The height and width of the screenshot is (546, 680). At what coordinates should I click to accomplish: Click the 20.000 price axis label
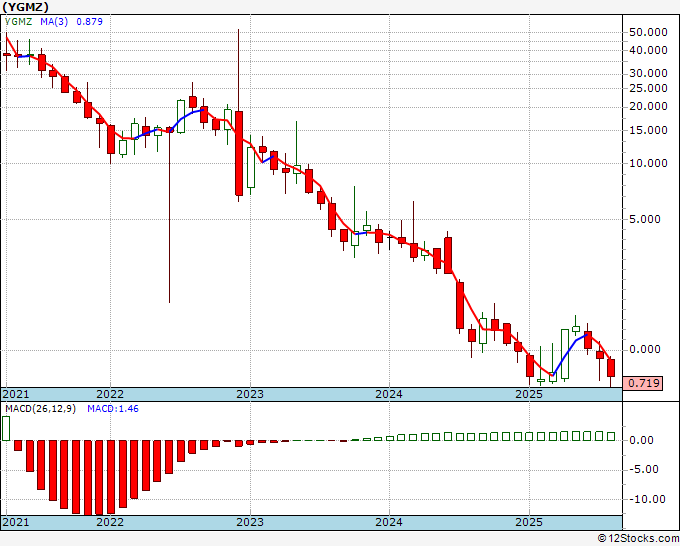coord(648,107)
